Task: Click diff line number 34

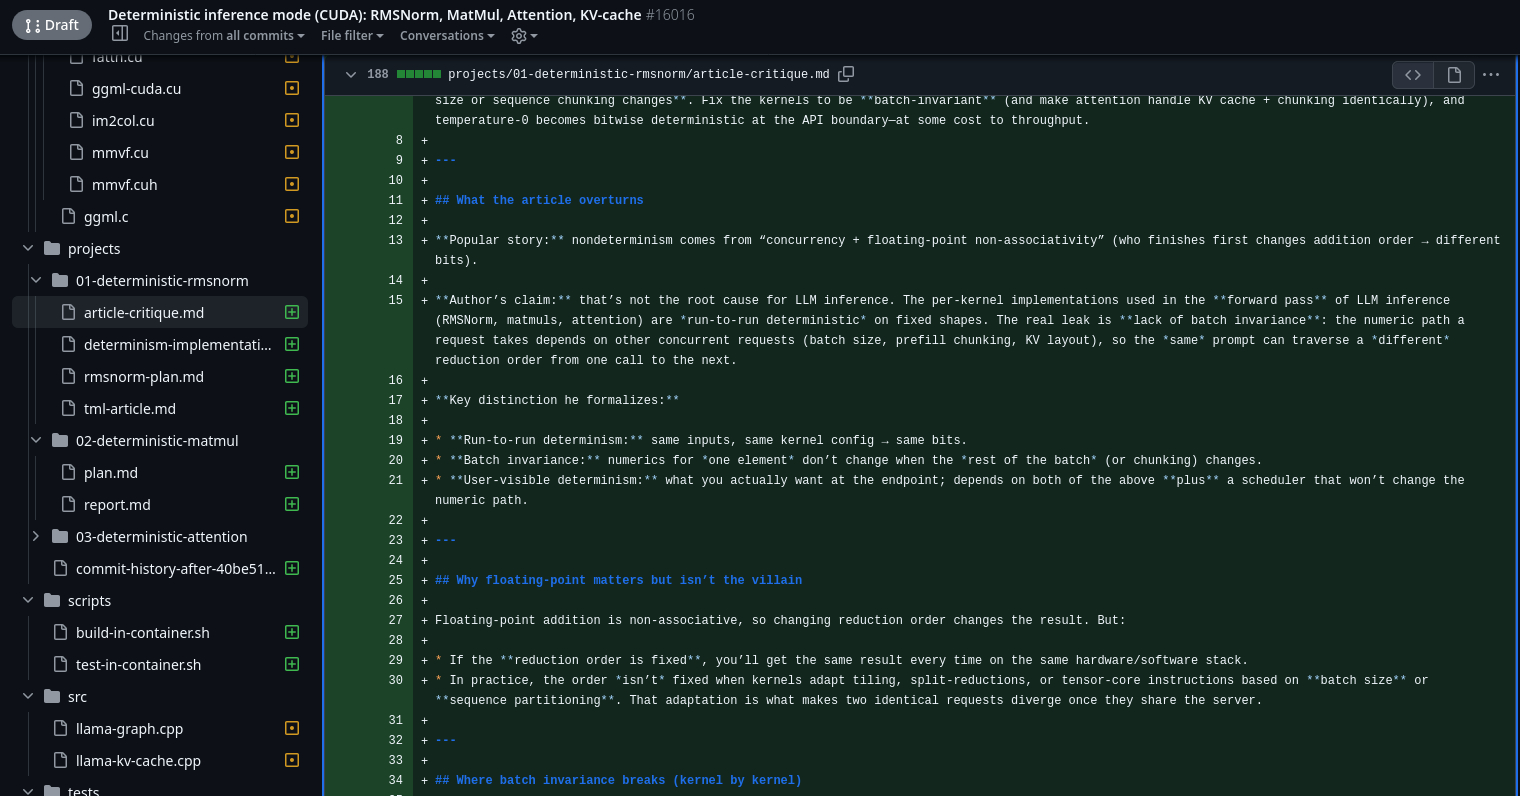Action: click(396, 781)
